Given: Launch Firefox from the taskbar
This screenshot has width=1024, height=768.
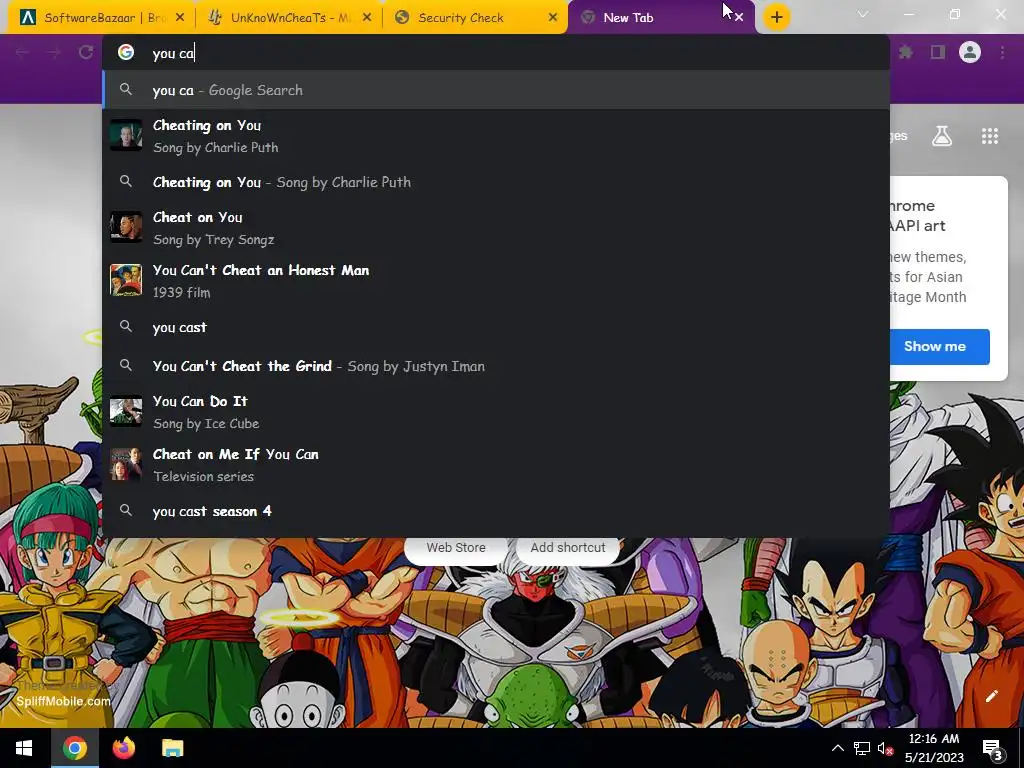Looking at the screenshot, I should click(123, 748).
